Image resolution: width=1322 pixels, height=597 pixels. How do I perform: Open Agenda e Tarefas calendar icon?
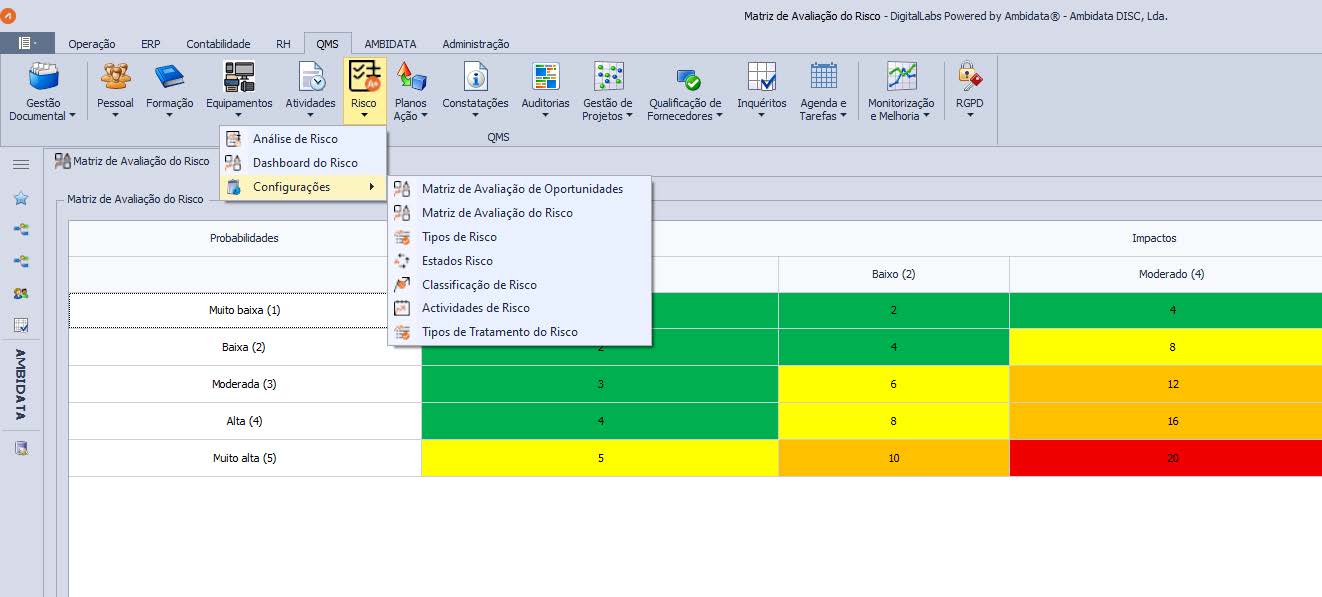[823, 76]
